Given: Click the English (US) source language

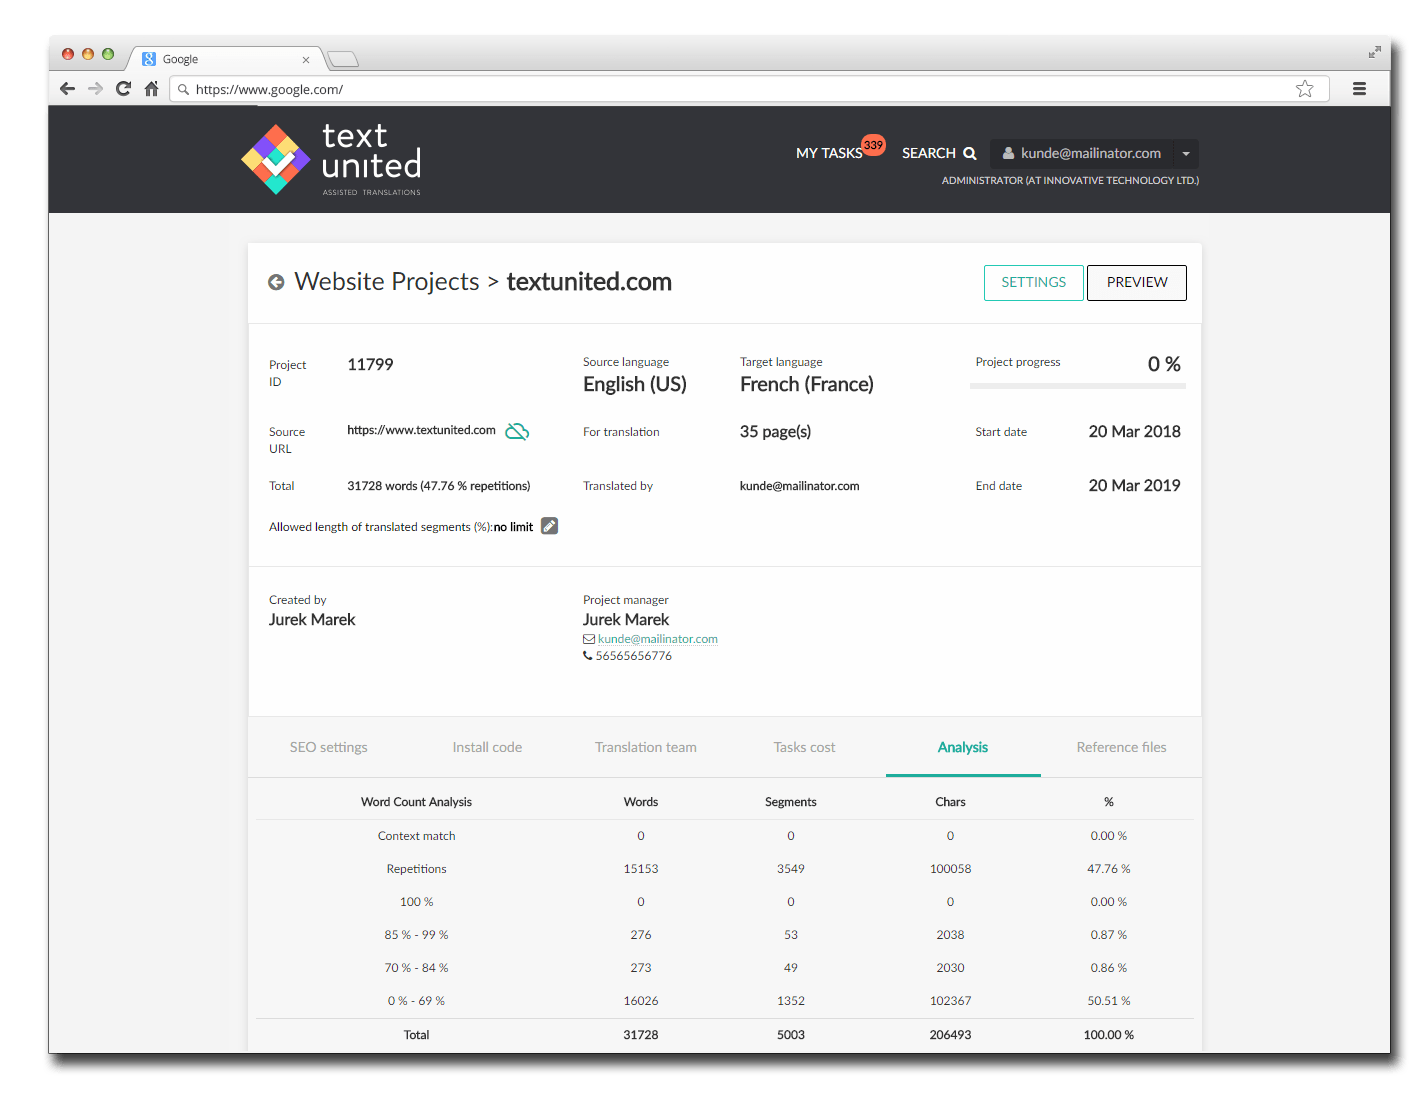Looking at the screenshot, I should pyautogui.click(x=635, y=384).
